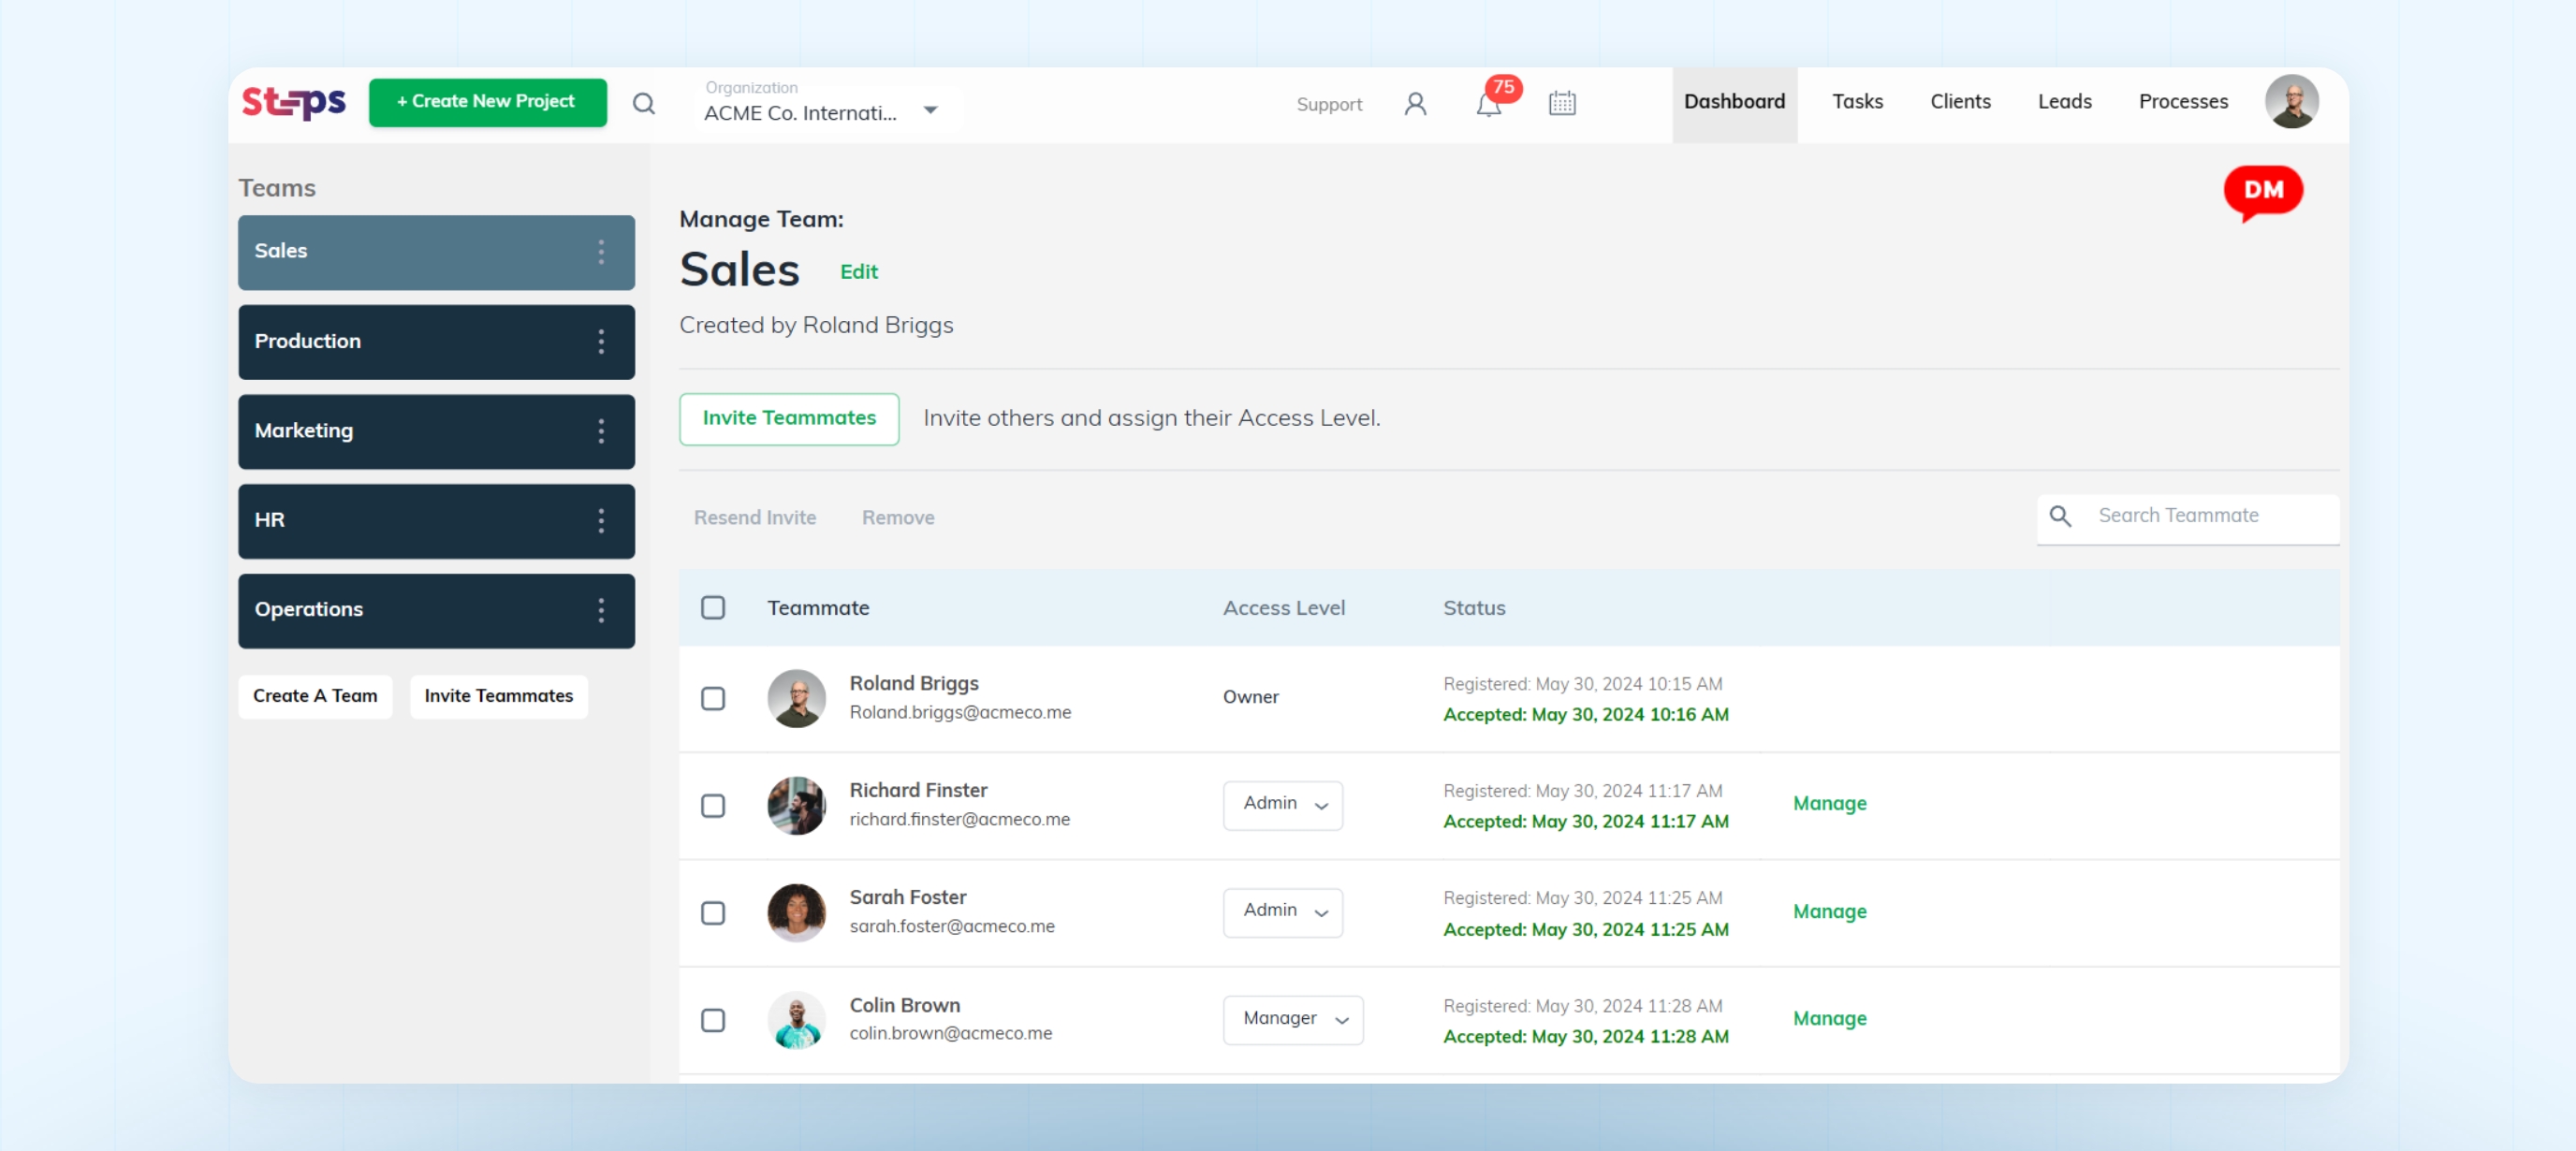The image size is (2576, 1151).
Task: Click the Access Level column header
Action: [x=1283, y=608]
